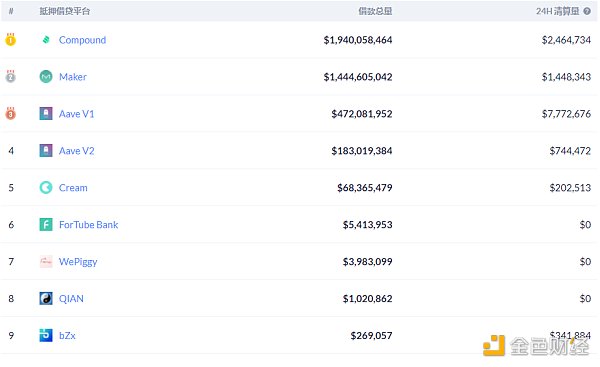
Task: Open the Aave V1 link
Action: click(x=77, y=114)
